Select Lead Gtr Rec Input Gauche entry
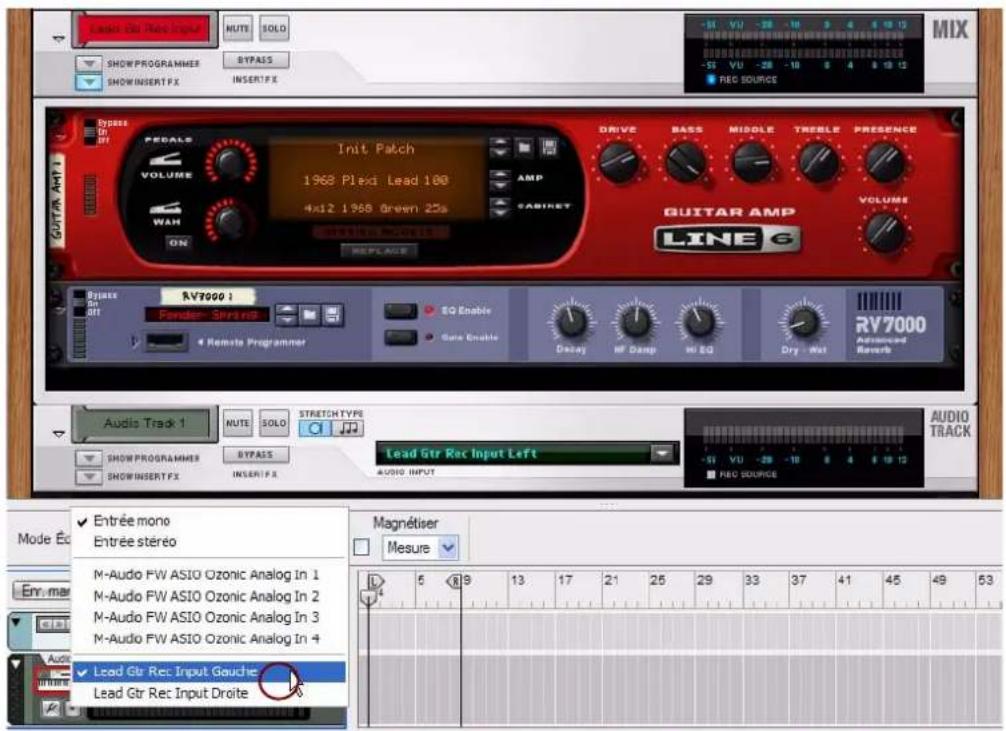 click(209, 672)
